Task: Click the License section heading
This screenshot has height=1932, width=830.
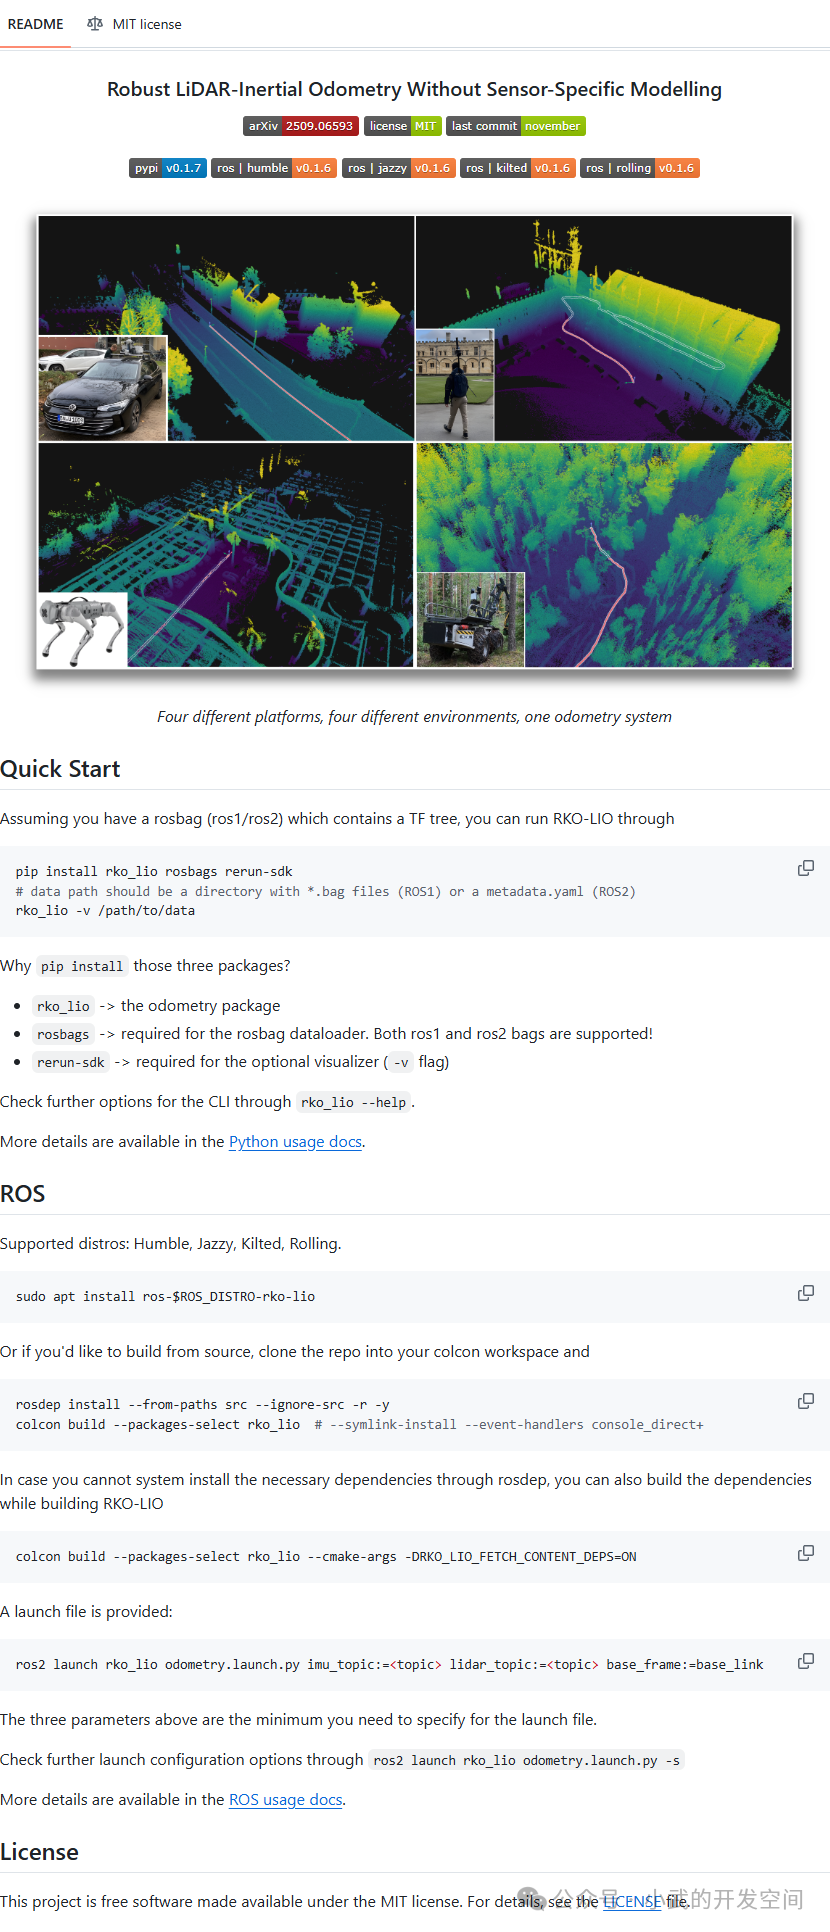Action: pos(39,1852)
